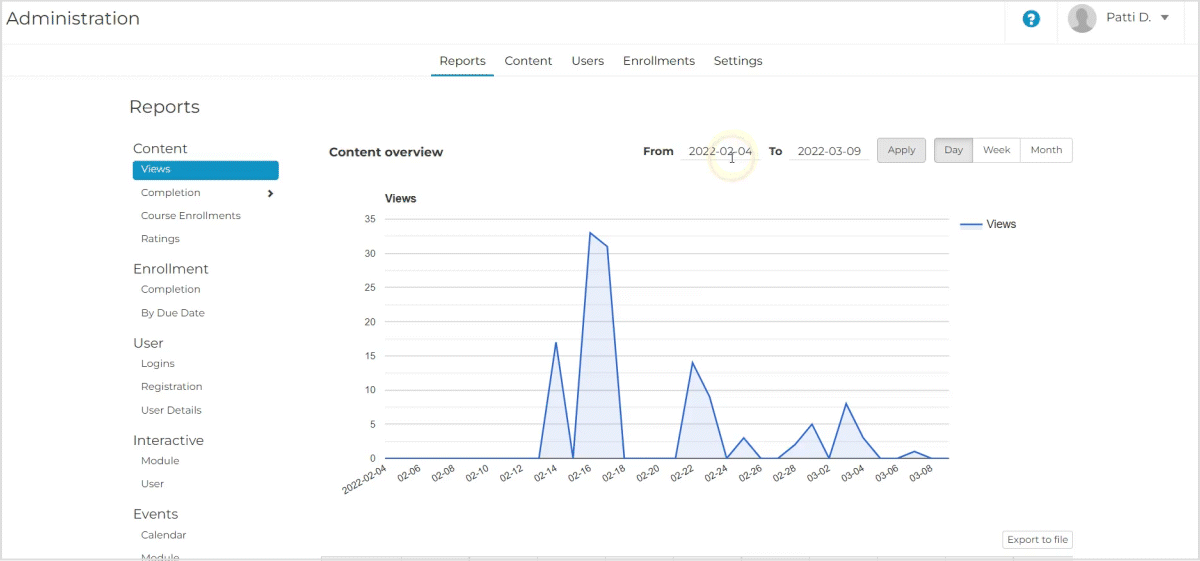This screenshot has width=1200, height=561.
Task: Go to the Enrollments tab
Action: pos(658,61)
